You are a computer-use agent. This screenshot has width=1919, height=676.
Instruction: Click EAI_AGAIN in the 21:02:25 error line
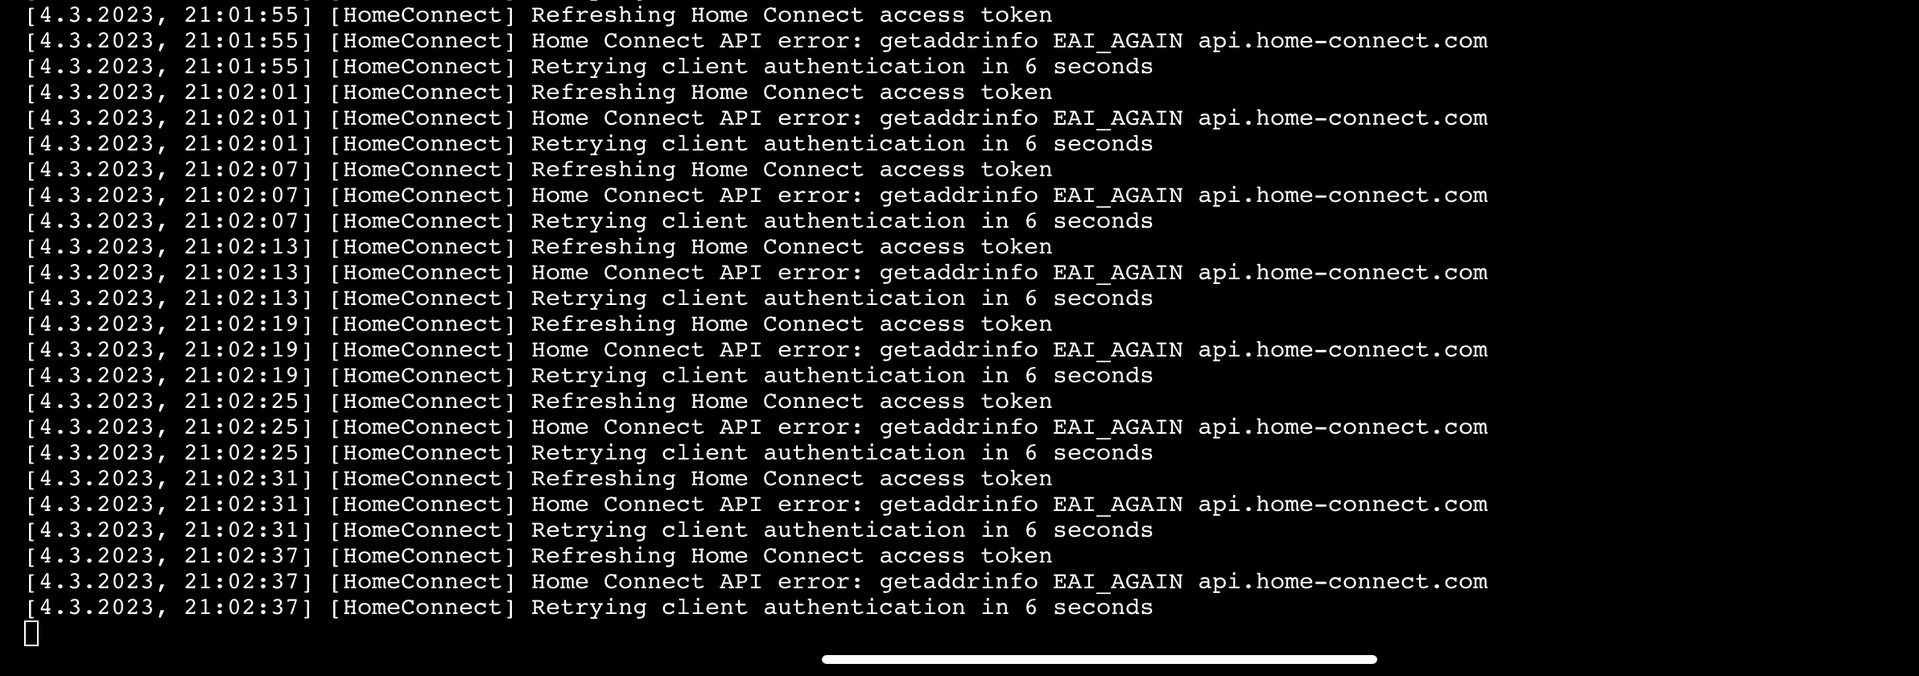(x=1118, y=427)
